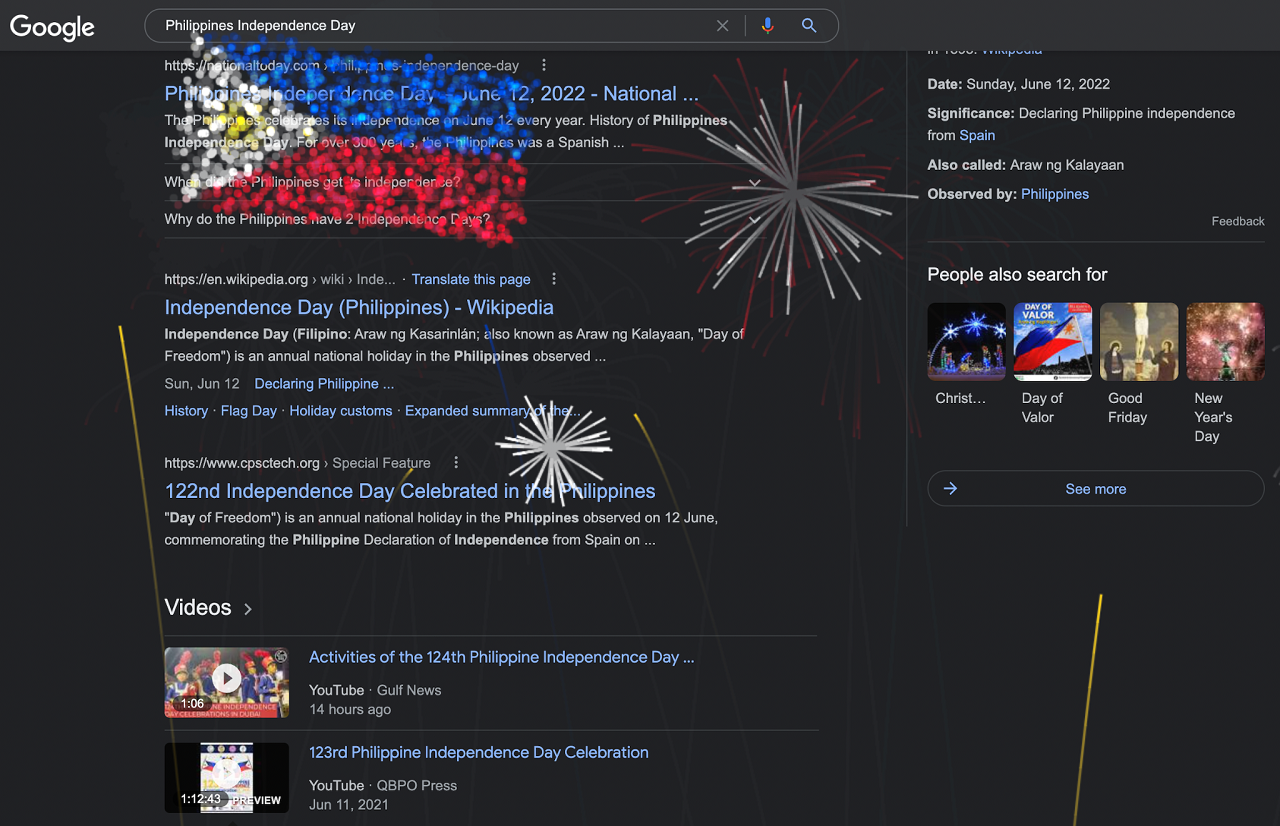Expand 'When did the Philippines get its independence?'
This screenshot has height=826, width=1280.
755,183
